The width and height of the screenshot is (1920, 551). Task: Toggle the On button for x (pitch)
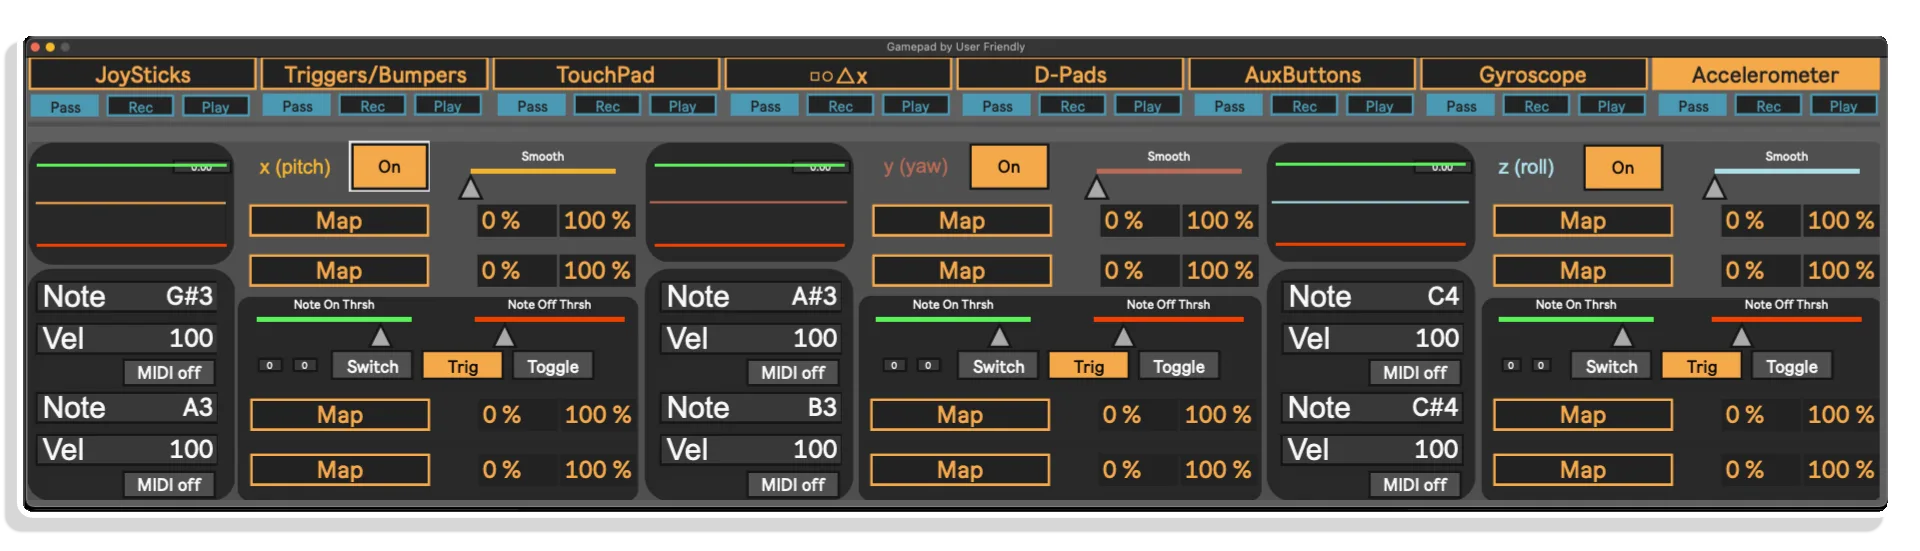click(x=389, y=167)
